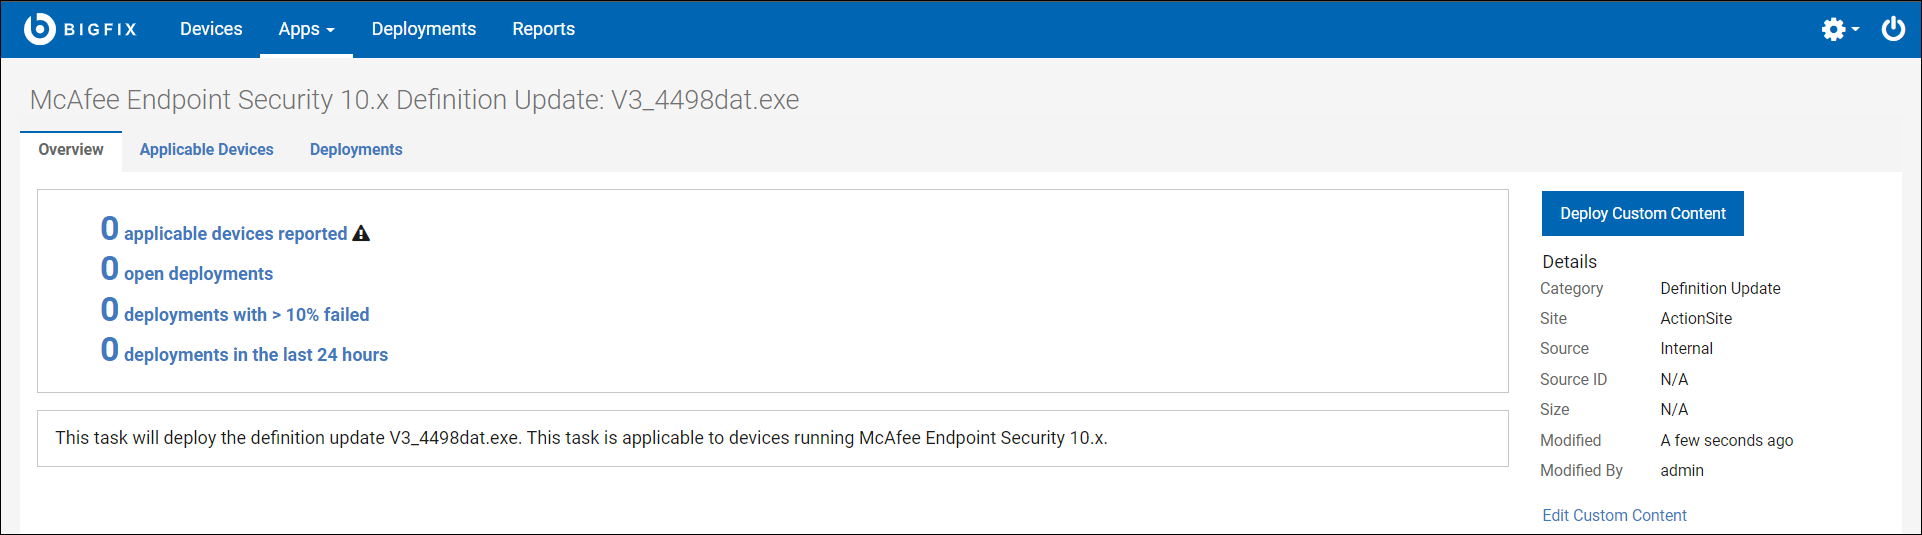Expand the Apps dropdown menu
1922x535 pixels.
pos(306,29)
